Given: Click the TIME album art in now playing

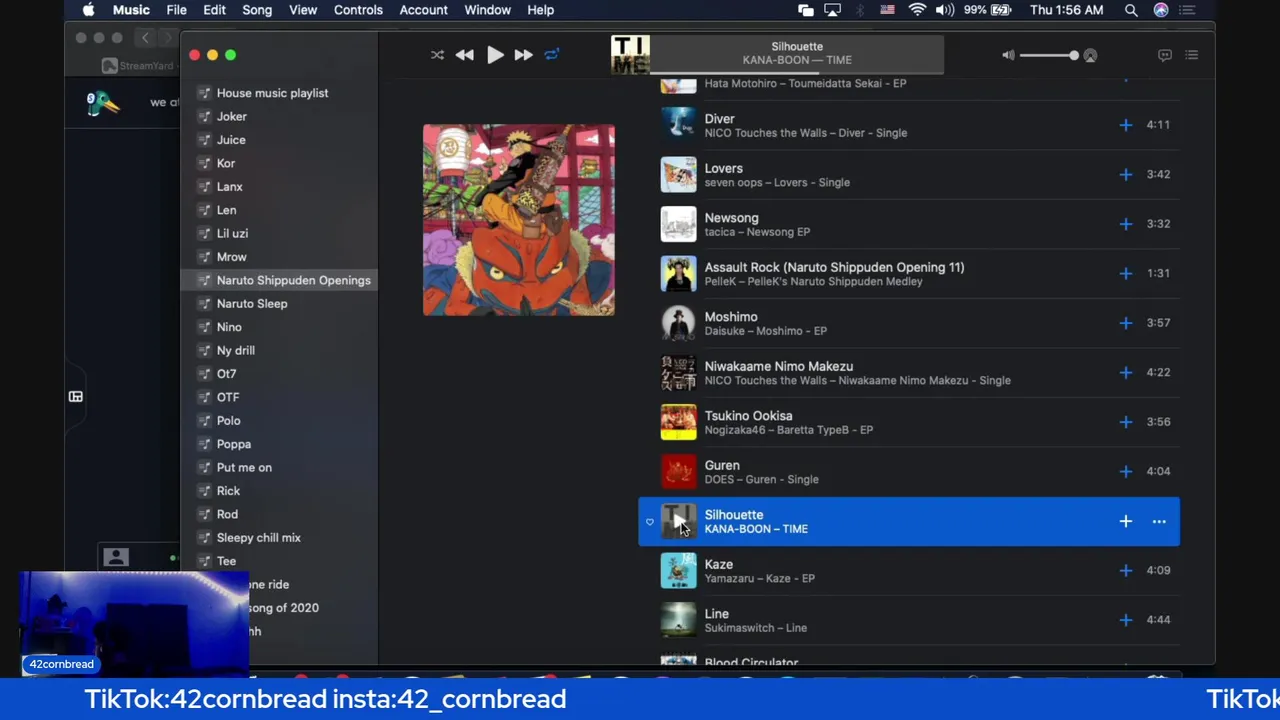Looking at the screenshot, I should tap(630, 55).
